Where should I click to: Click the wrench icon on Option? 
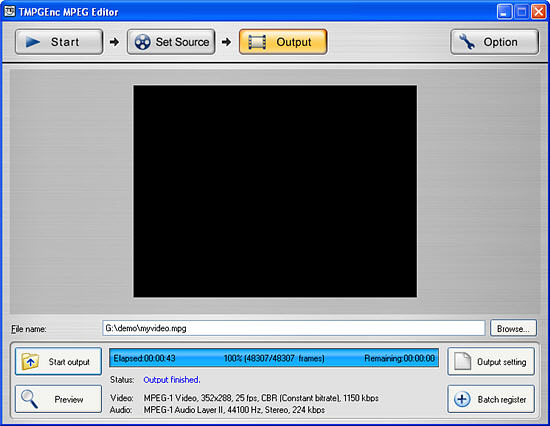[x=467, y=42]
